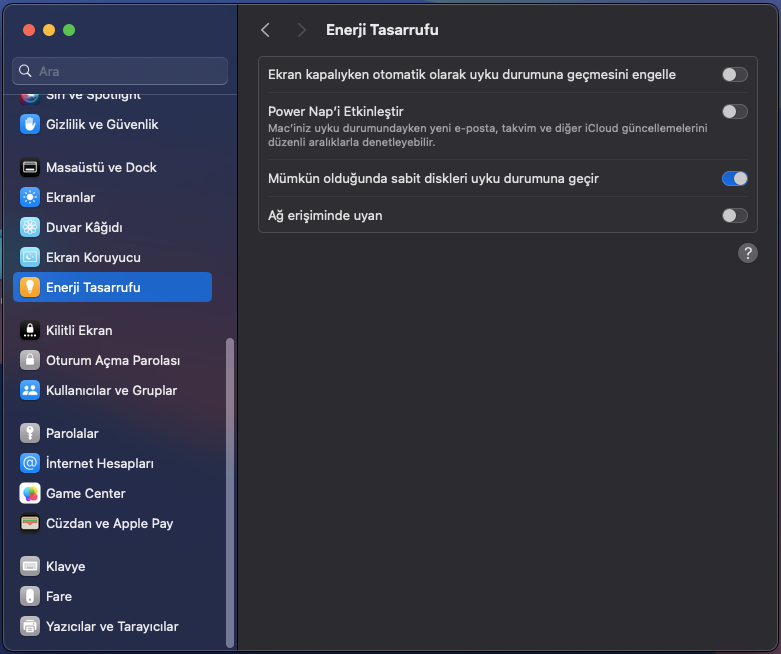Click the Cüzdan ve Apple Pay icon

[x=30, y=524]
